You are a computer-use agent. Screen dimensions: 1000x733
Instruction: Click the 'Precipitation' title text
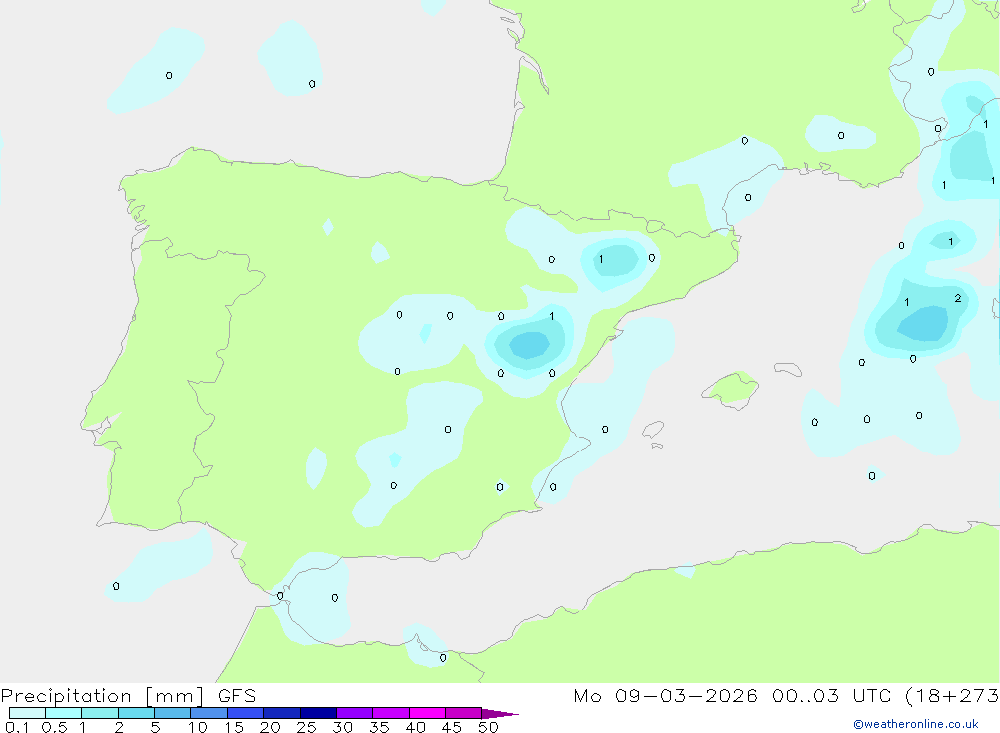pyautogui.click(x=66, y=696)
